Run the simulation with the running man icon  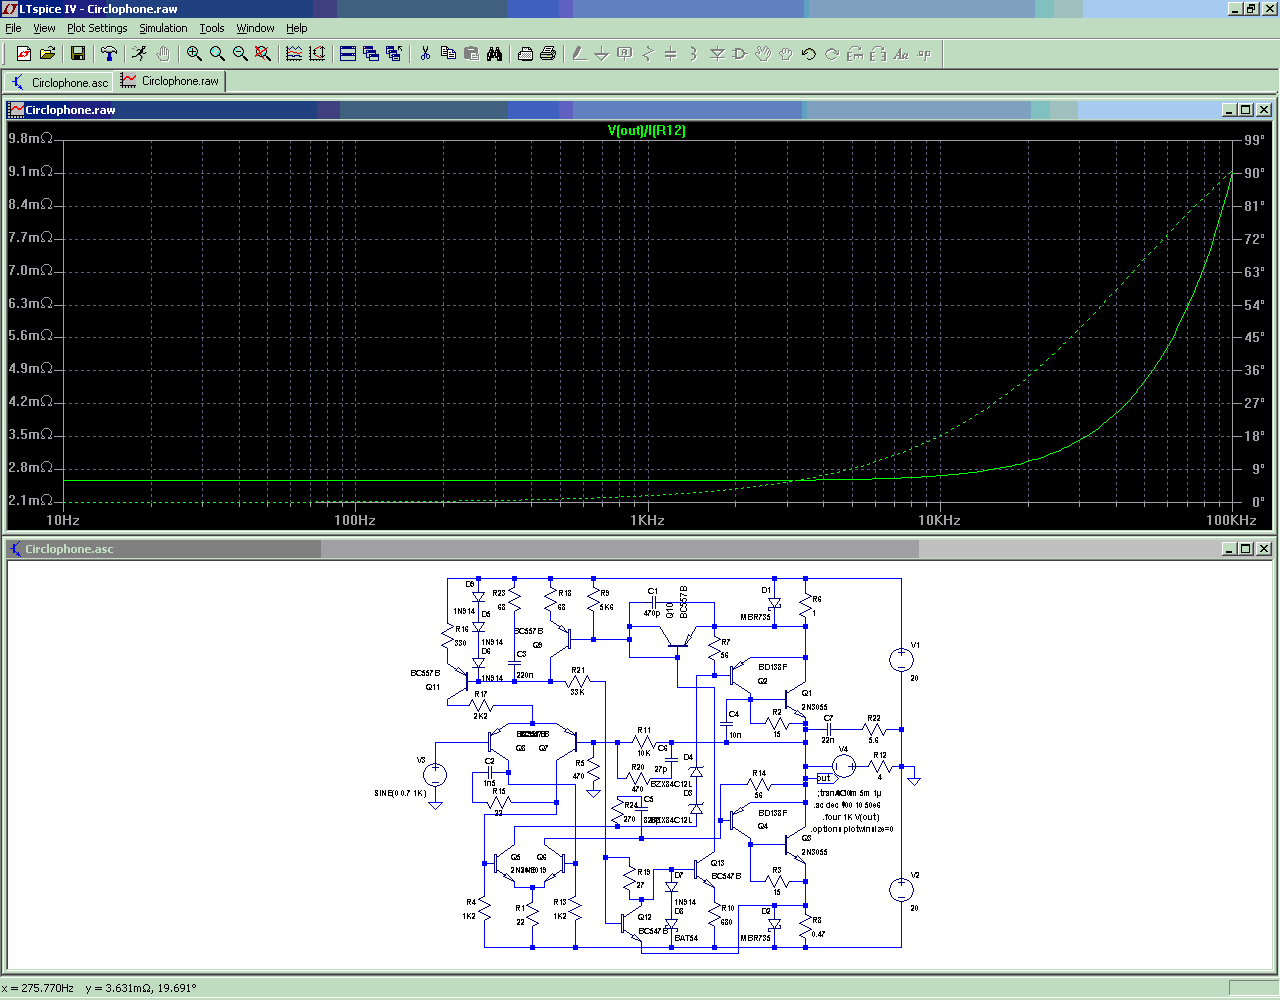(x=139, y=54)
